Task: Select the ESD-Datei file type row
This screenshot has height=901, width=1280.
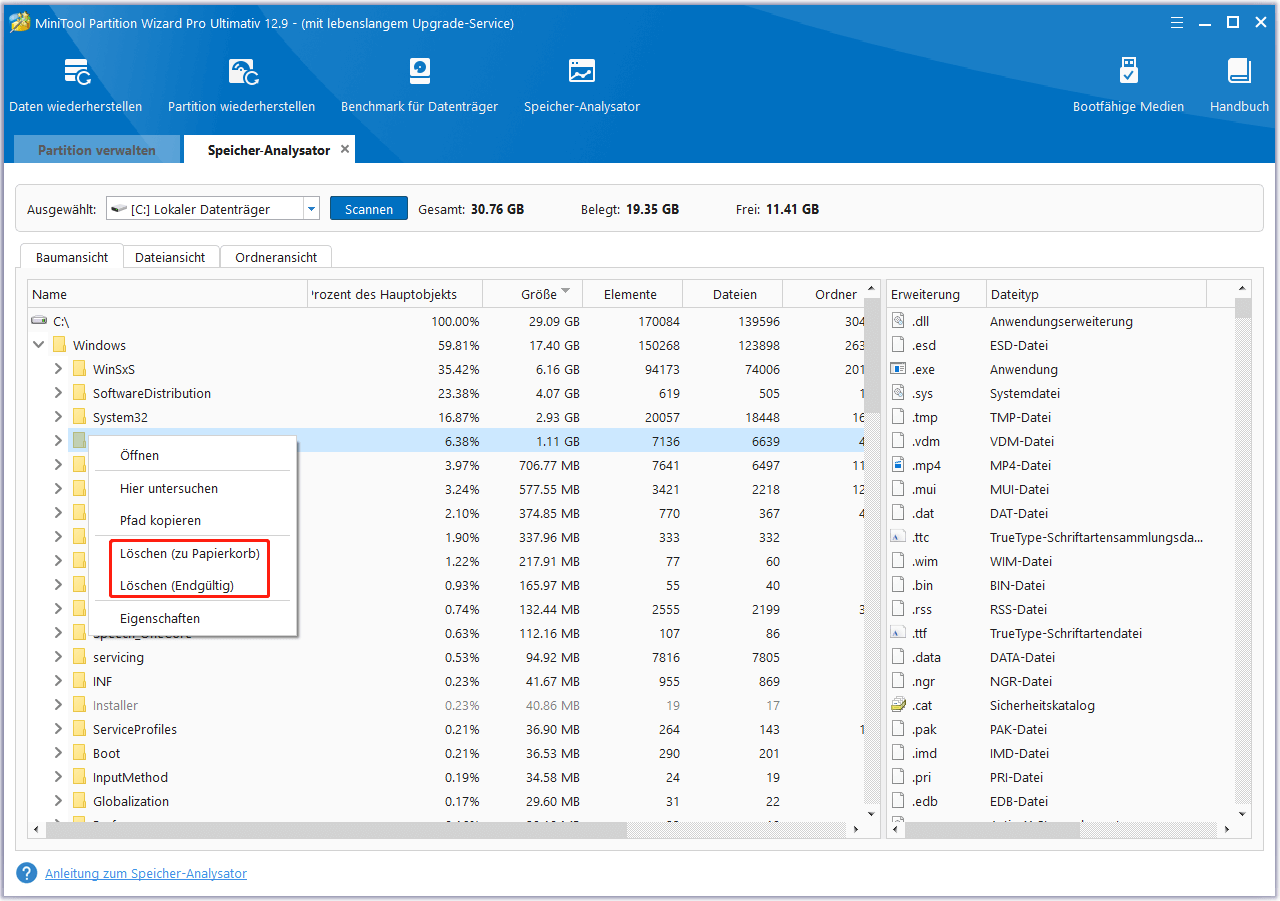Action: click(x=1061, y=345)
